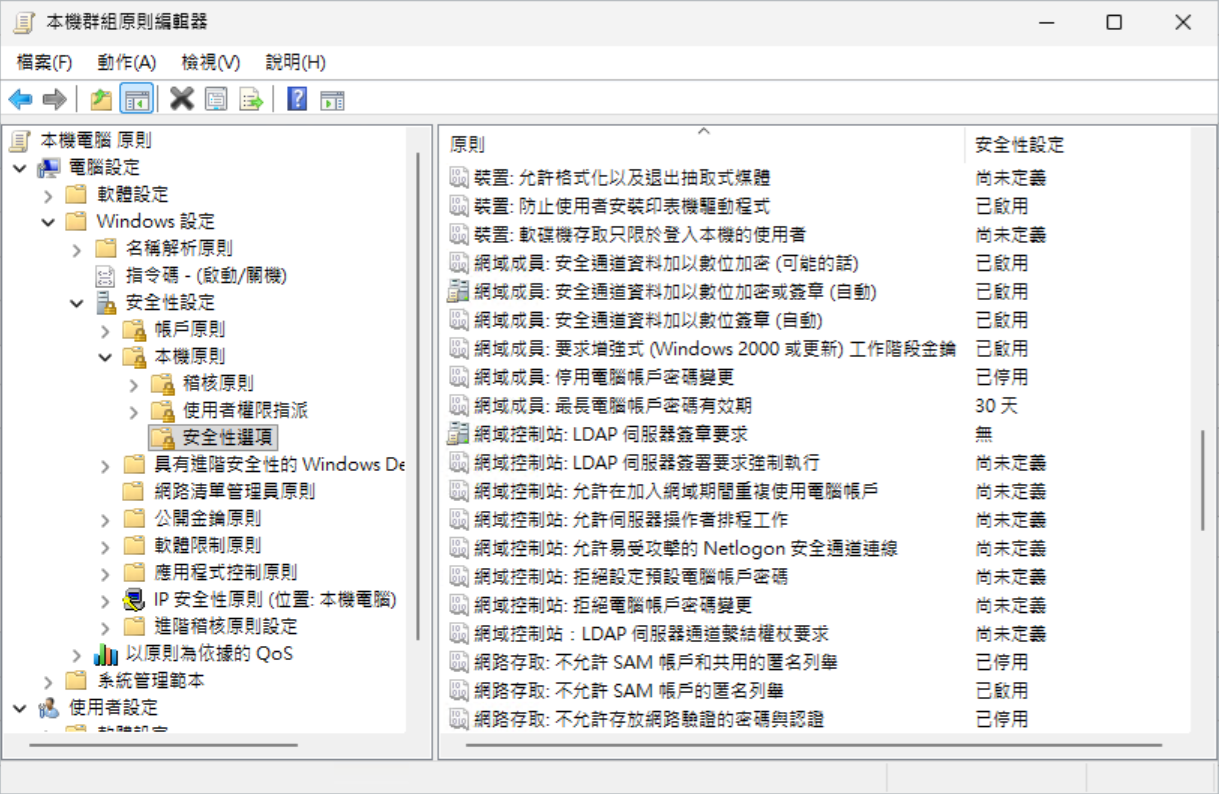Viewport: 1219px width, 794px height.
Task: Click the Delete X toolbar icon
Action: click(181, 99)
